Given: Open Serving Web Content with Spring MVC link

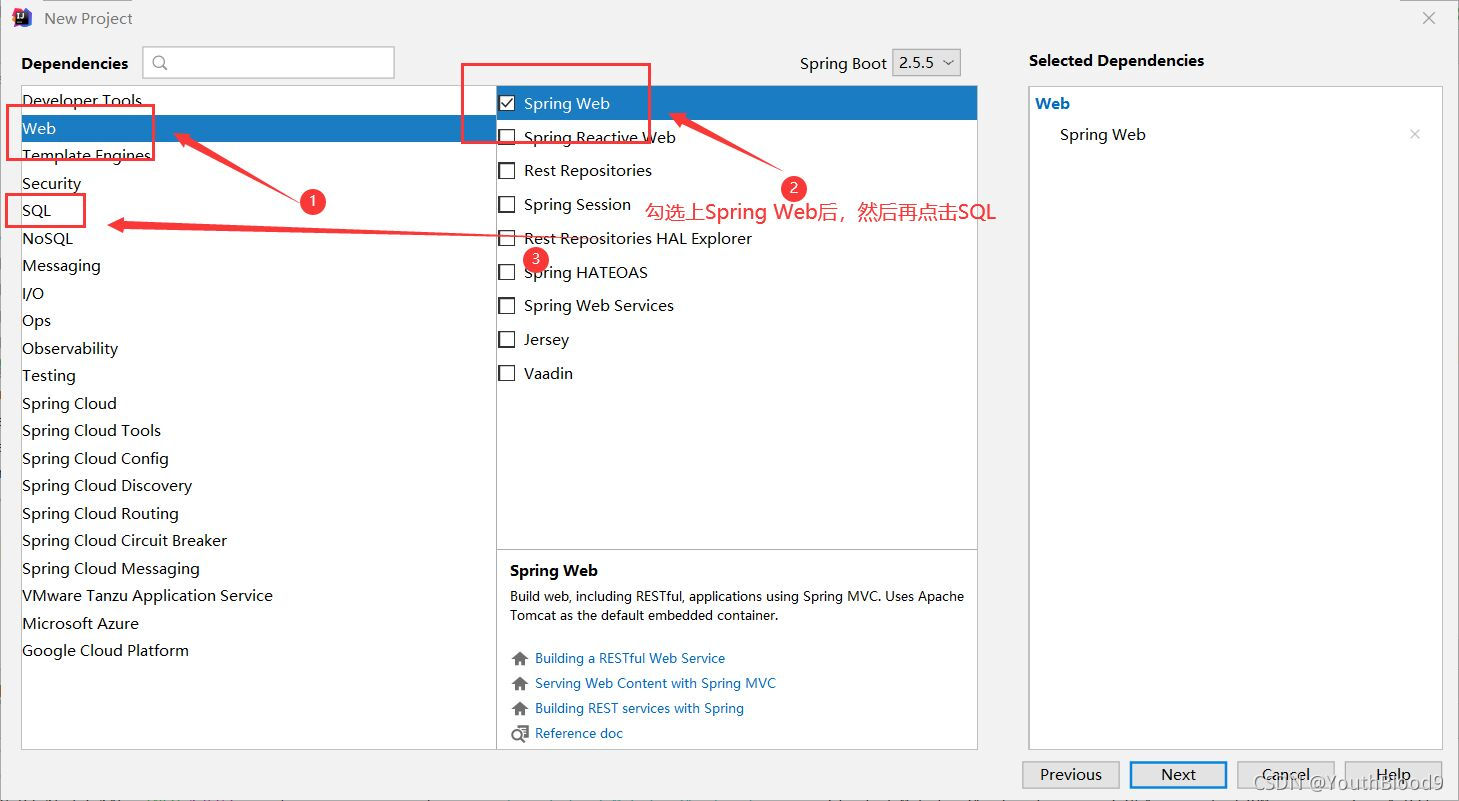Looking at the screenshot, I should [x=655, y=683].
